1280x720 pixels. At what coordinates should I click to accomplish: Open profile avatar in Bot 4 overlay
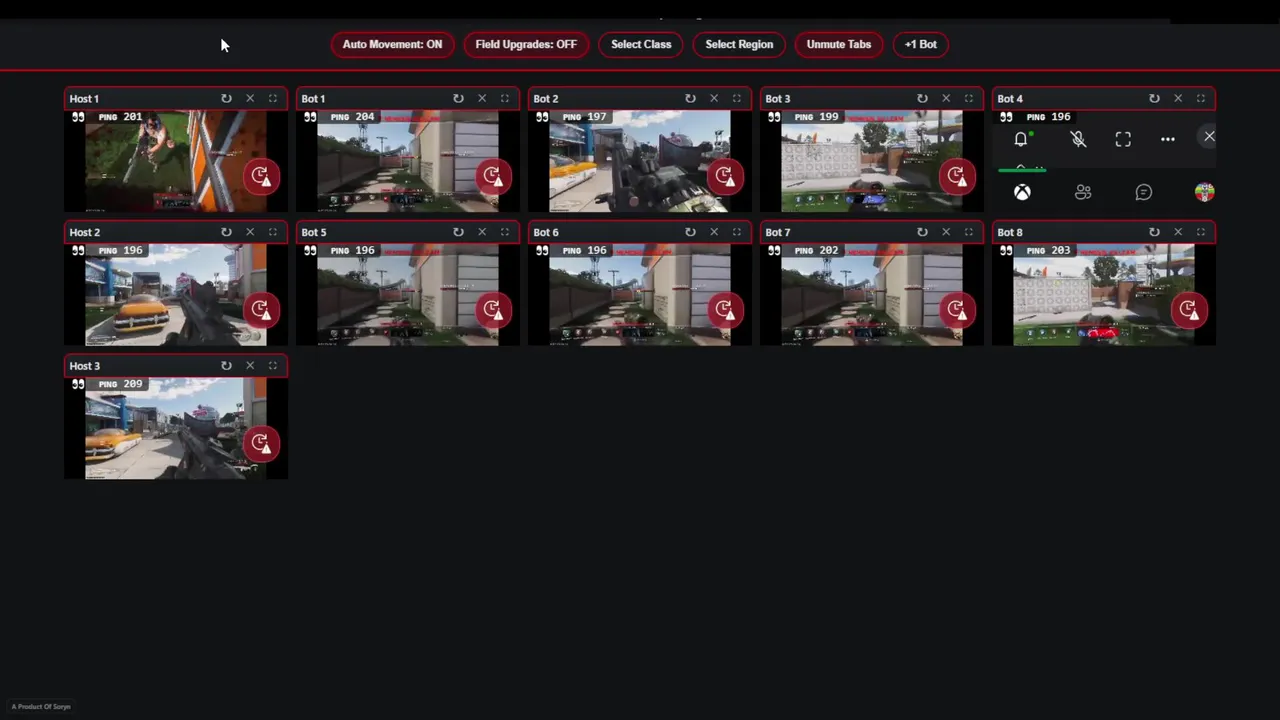point(1204,192)
